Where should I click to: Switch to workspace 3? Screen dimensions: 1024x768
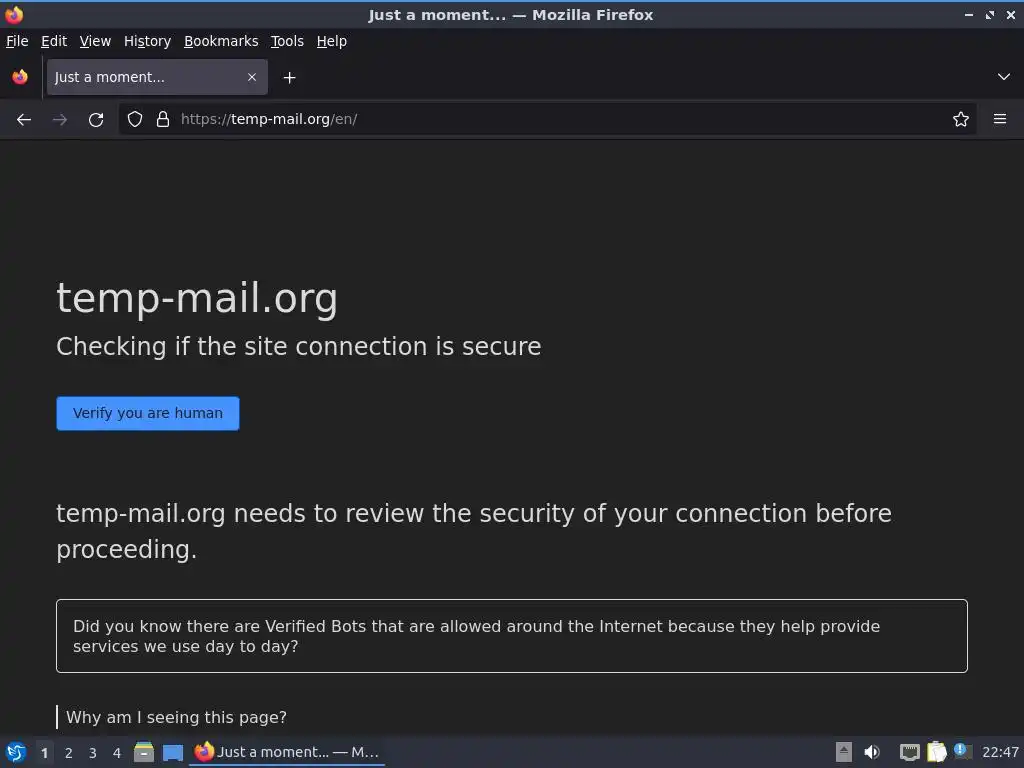[x=93, y=753]
